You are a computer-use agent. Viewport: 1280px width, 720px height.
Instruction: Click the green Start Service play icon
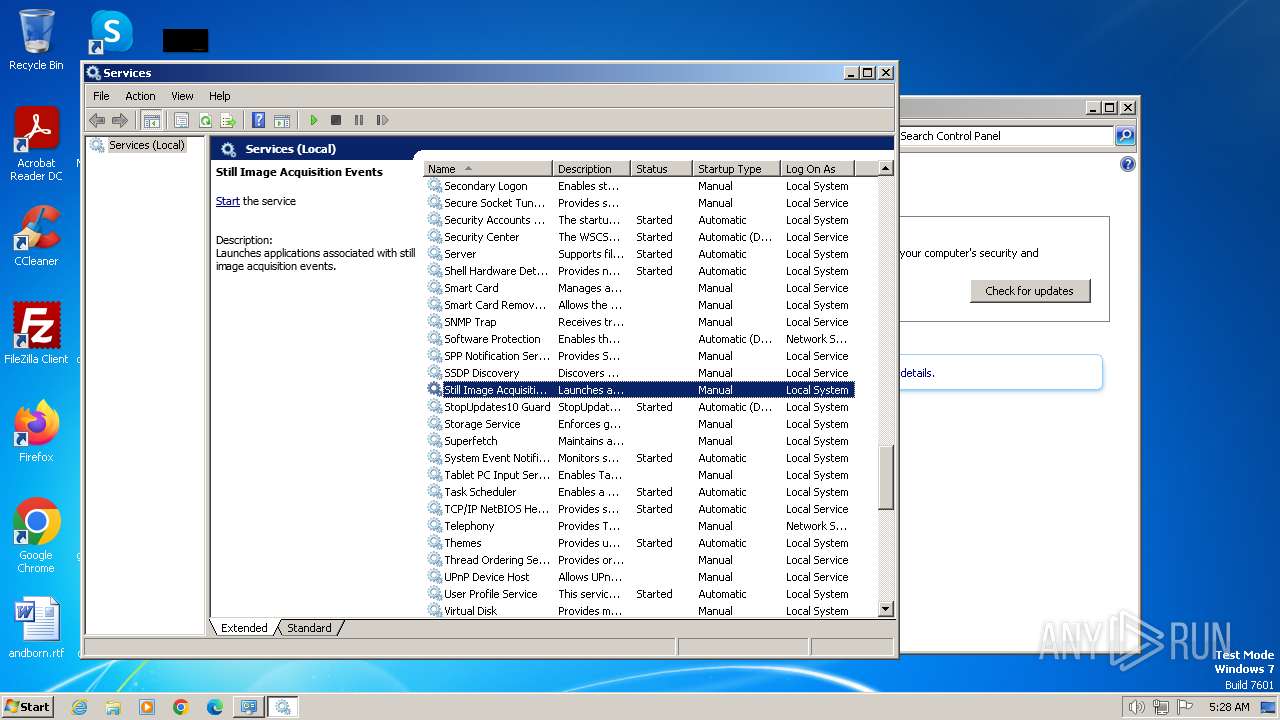[x=313, y=120]
